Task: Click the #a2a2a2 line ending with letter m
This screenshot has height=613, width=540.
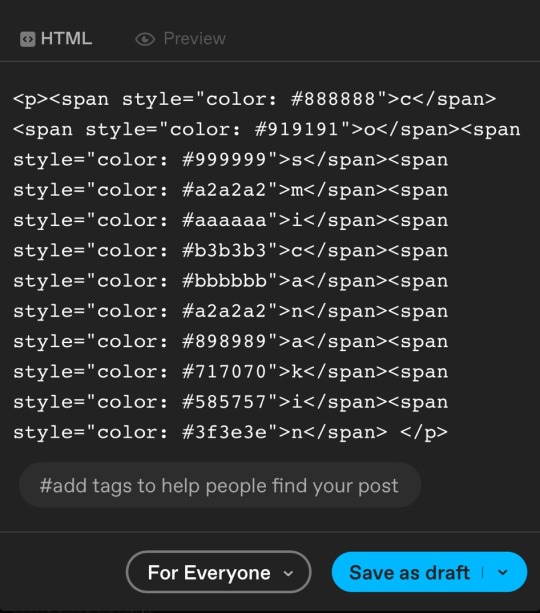Action: point(231,190)
